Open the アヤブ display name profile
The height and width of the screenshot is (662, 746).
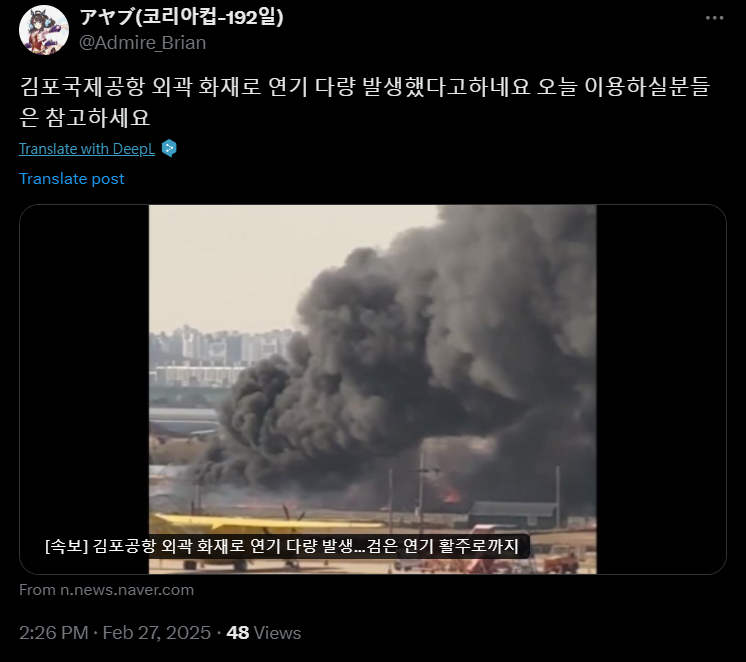tap(181, 17)
